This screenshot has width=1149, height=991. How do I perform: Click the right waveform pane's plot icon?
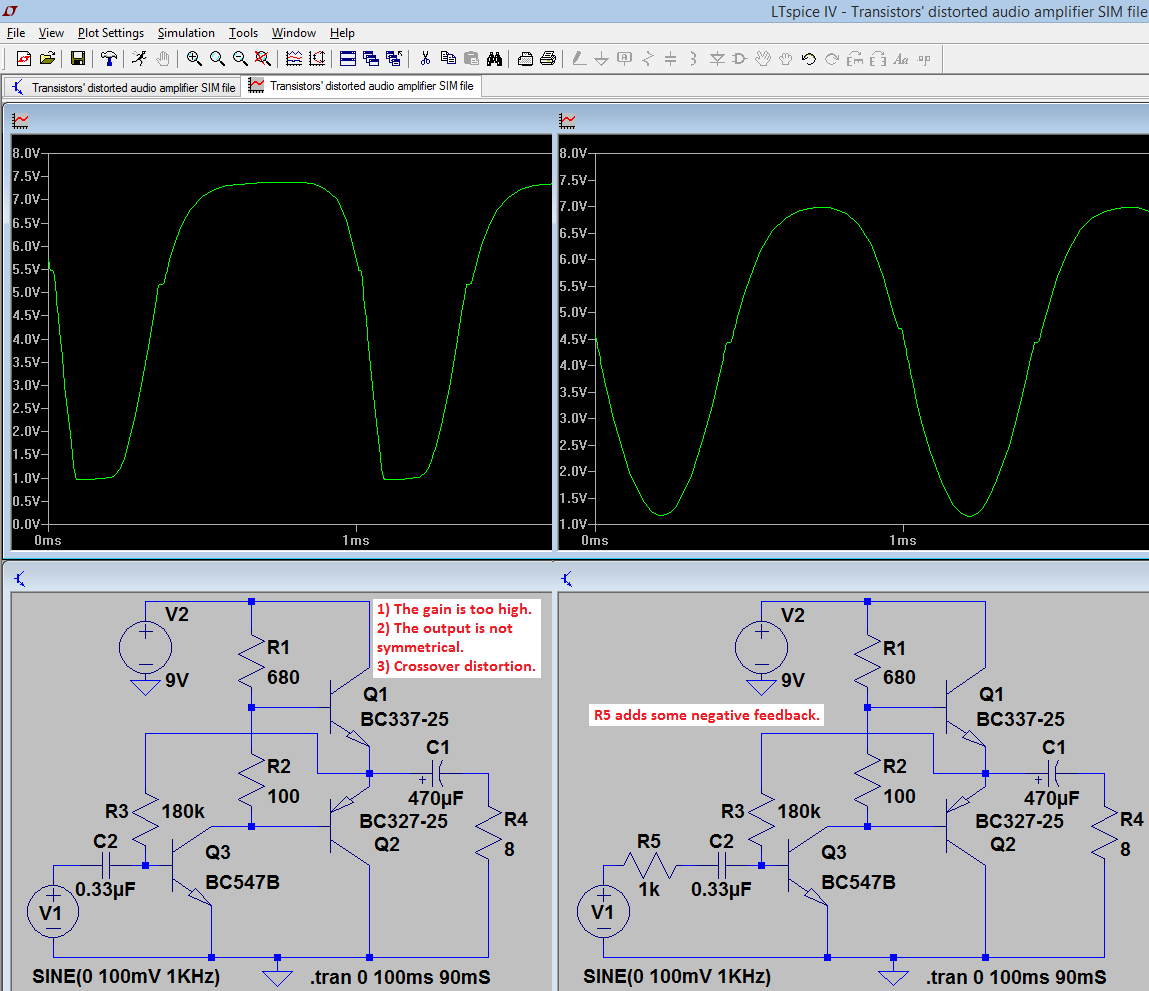(x=567, y=121)
